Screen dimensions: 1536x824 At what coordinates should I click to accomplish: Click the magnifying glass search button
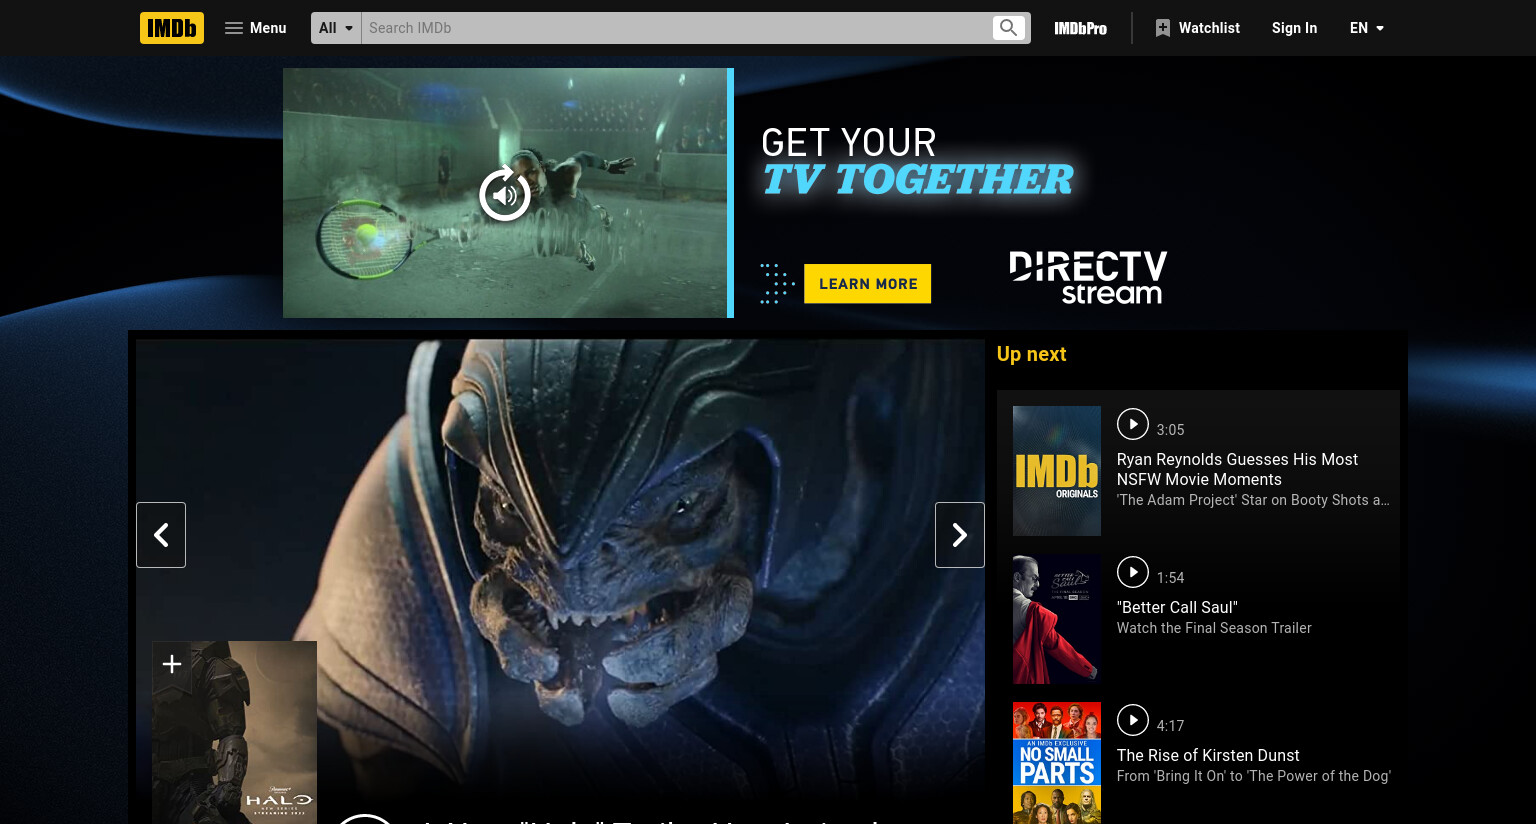[1009, 28]
